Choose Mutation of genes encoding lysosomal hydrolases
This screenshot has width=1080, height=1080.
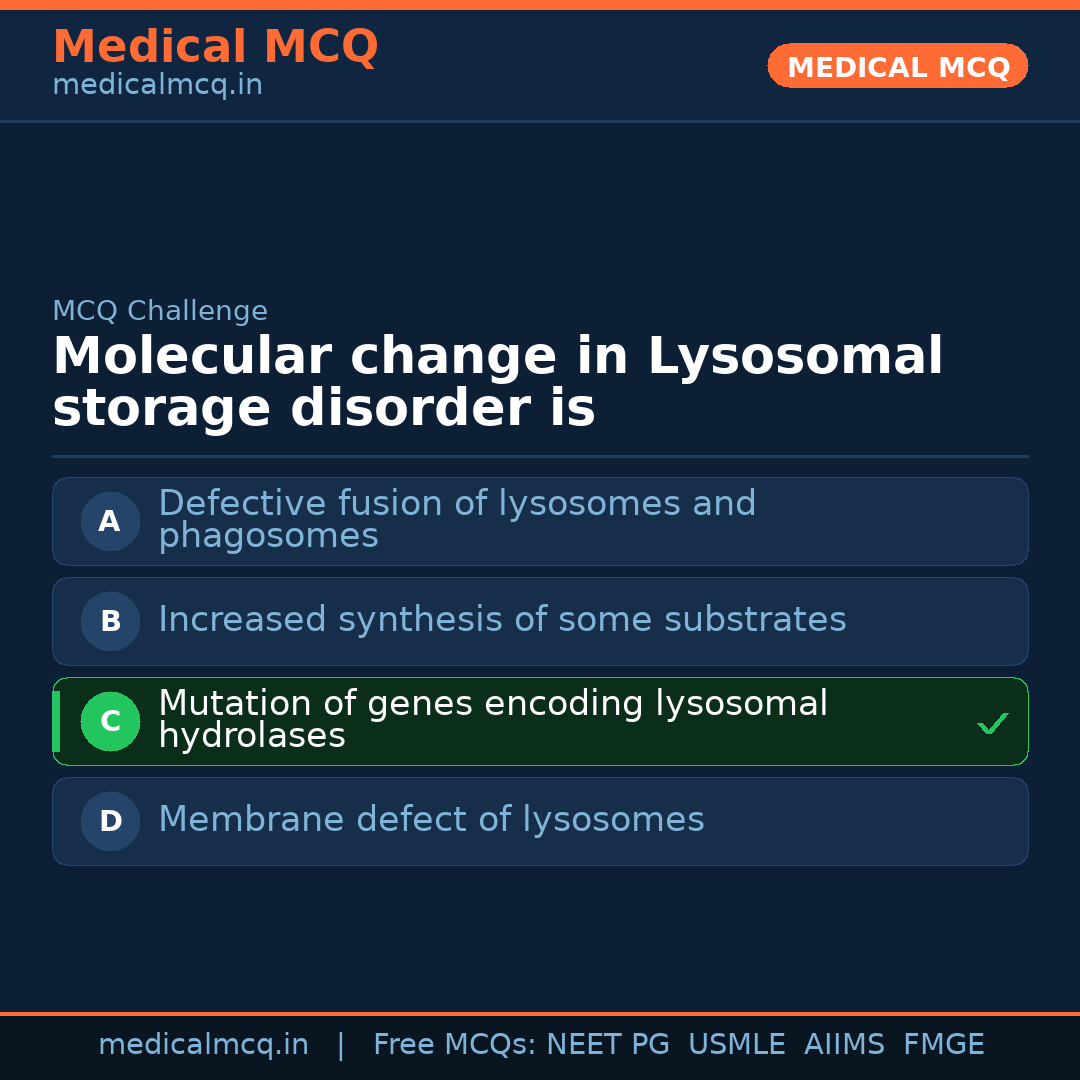492,719
